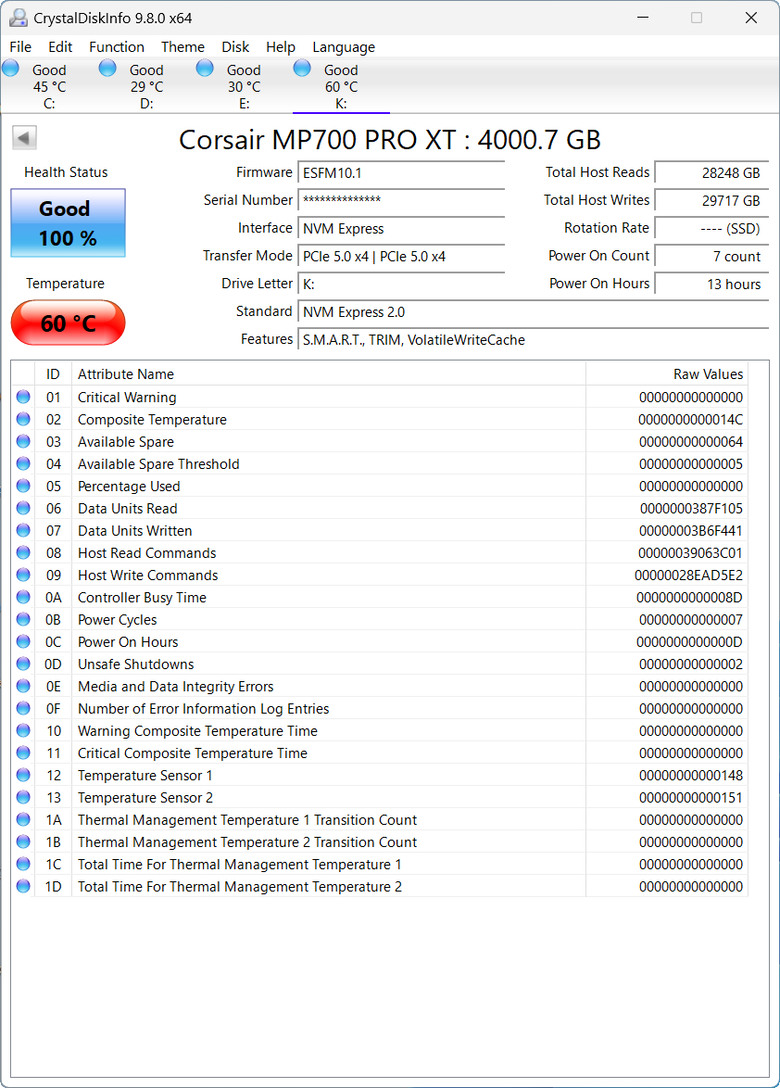
Task: Click Power On Hours value 13 hours
Action: pyautogui.click(x=711, y=284)
